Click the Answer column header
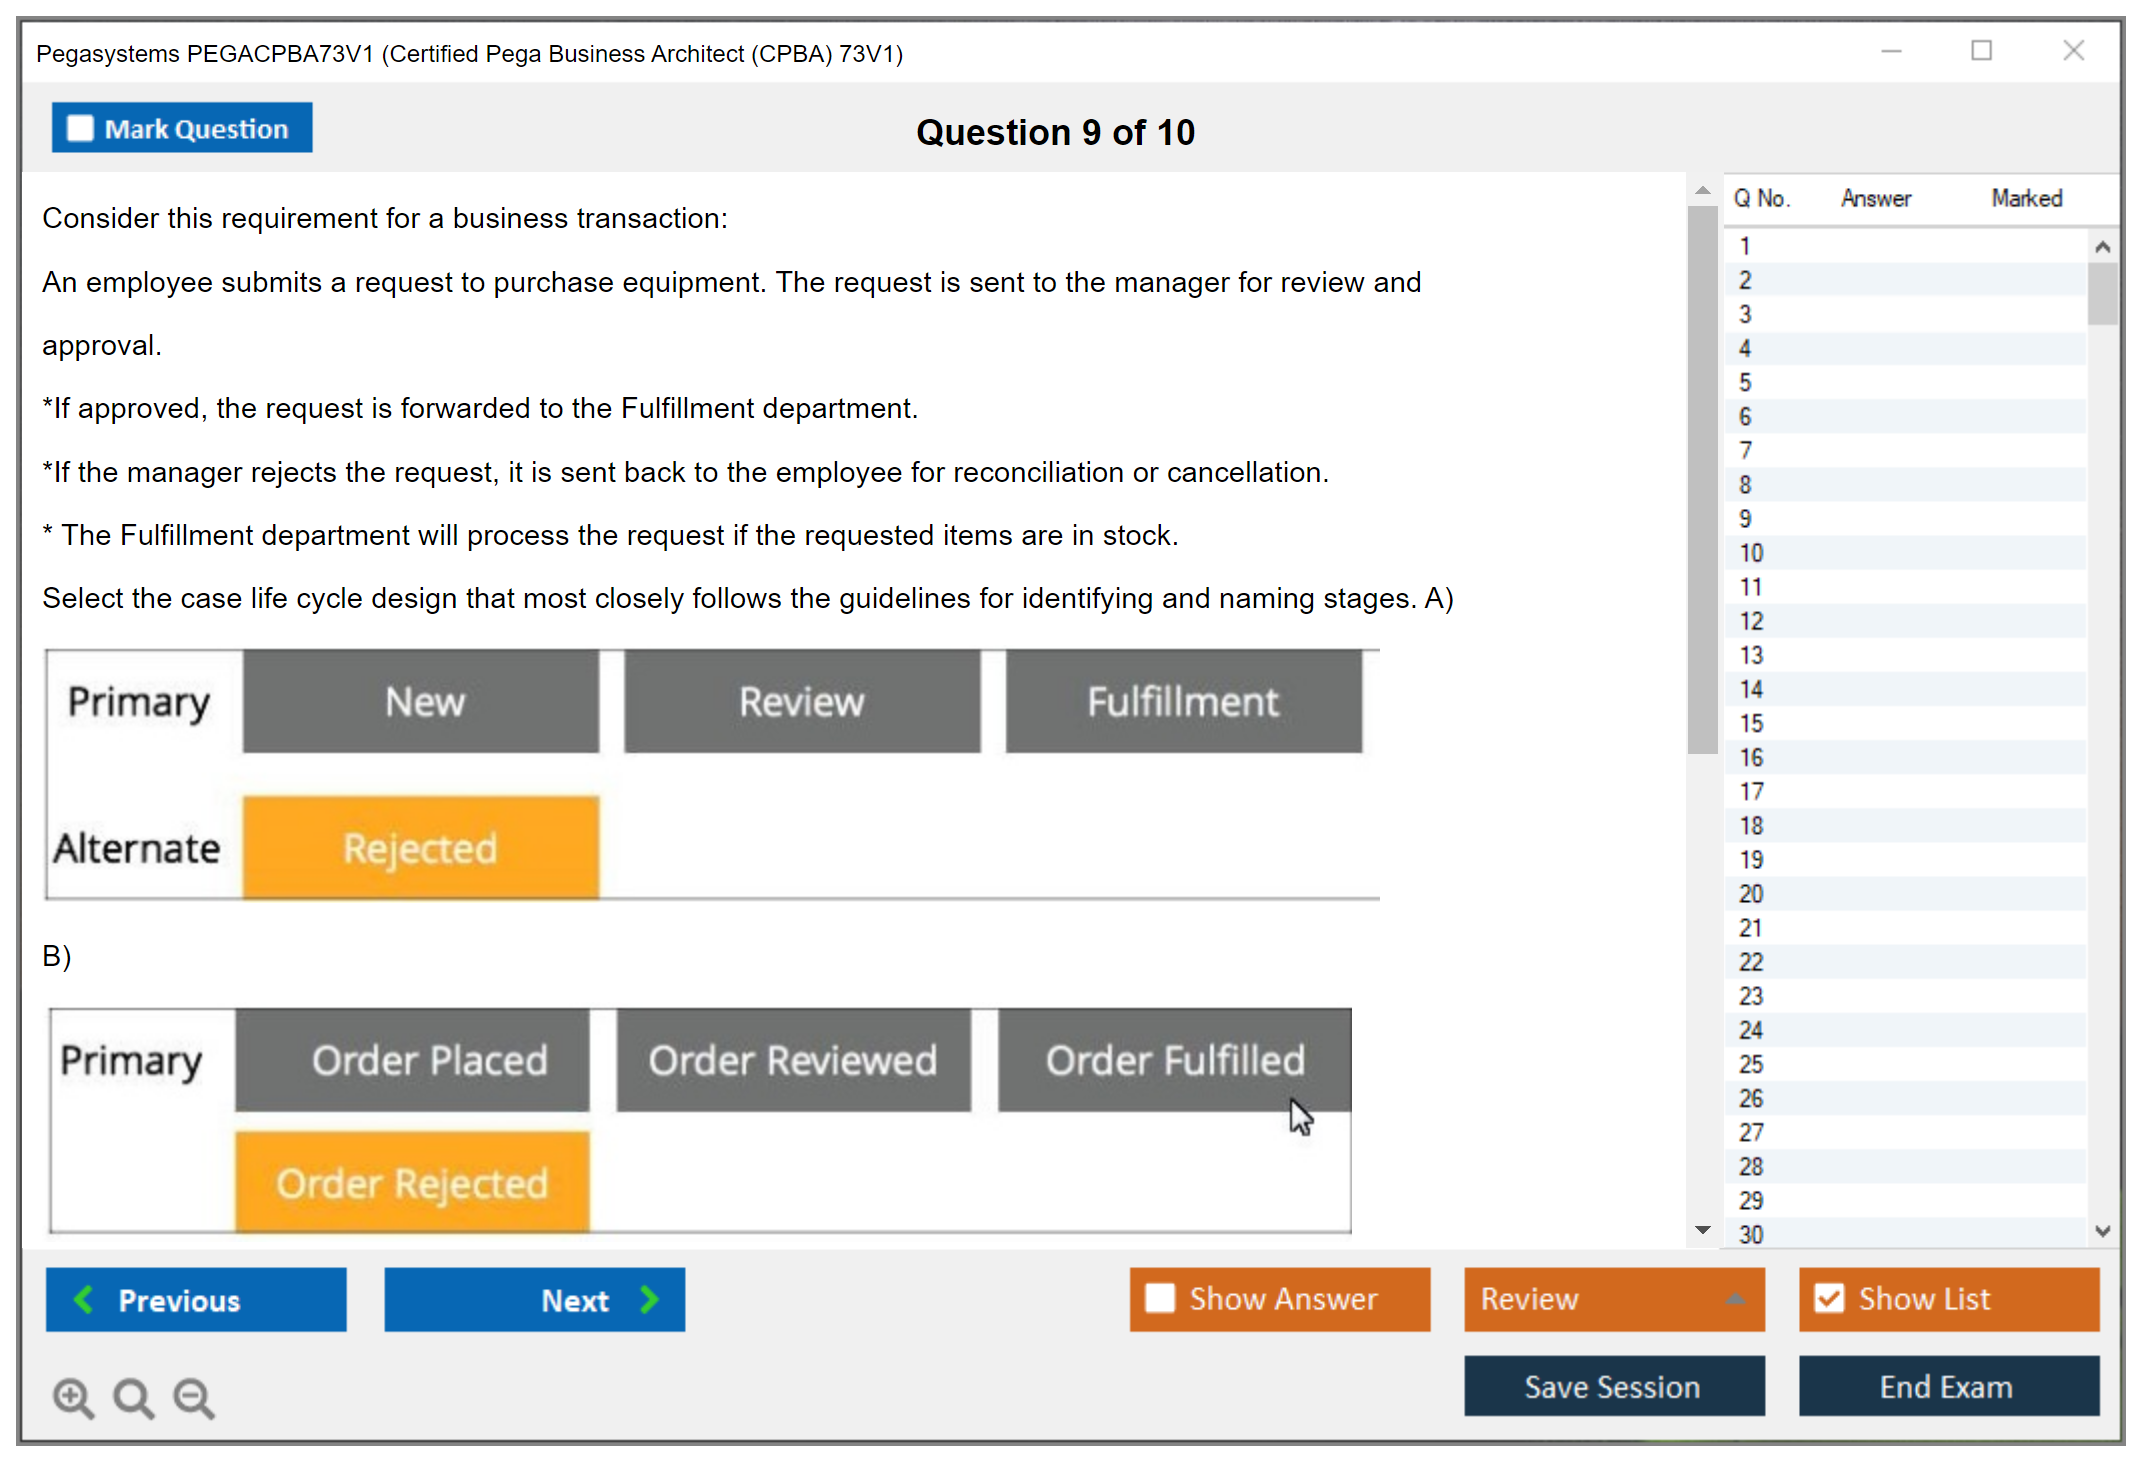This screenshot has width=2150, height=1470. 1875,199
